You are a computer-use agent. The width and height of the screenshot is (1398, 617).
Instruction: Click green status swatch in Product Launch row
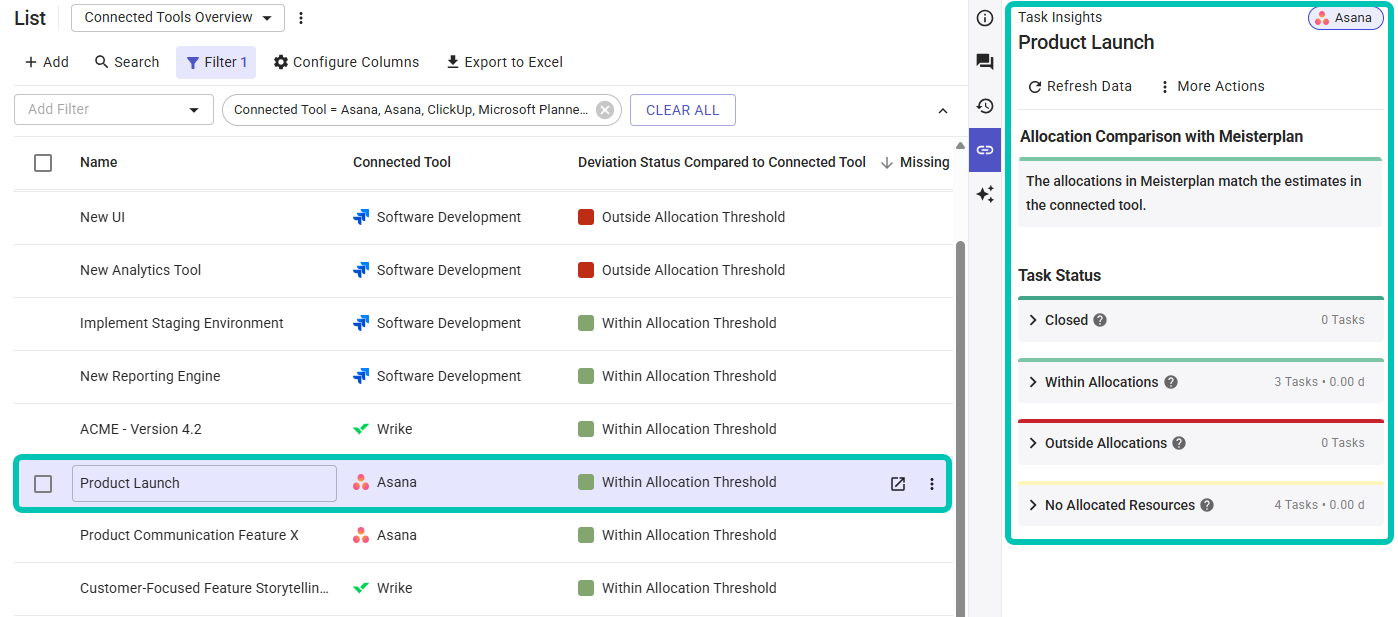(x=586, y=482)
